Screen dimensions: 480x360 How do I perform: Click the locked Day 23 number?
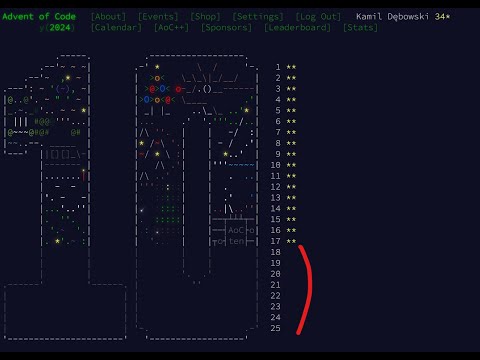pos(275,306)
